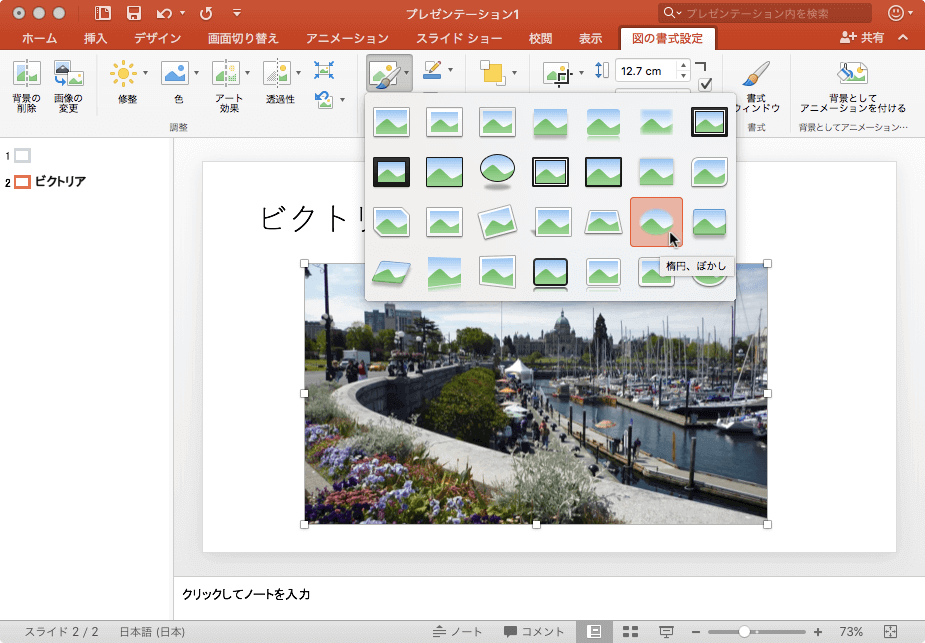
Task: Open the 書式ウィンドウ format pane
Action: pos(756,74)
